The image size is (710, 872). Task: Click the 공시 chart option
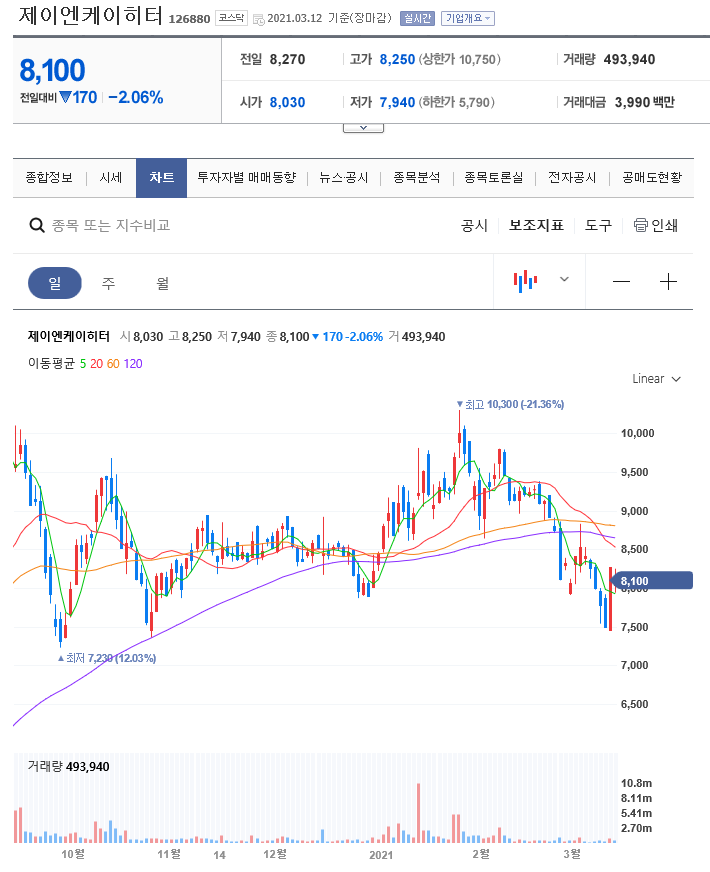pyautogui.click(x=474, y=225)
